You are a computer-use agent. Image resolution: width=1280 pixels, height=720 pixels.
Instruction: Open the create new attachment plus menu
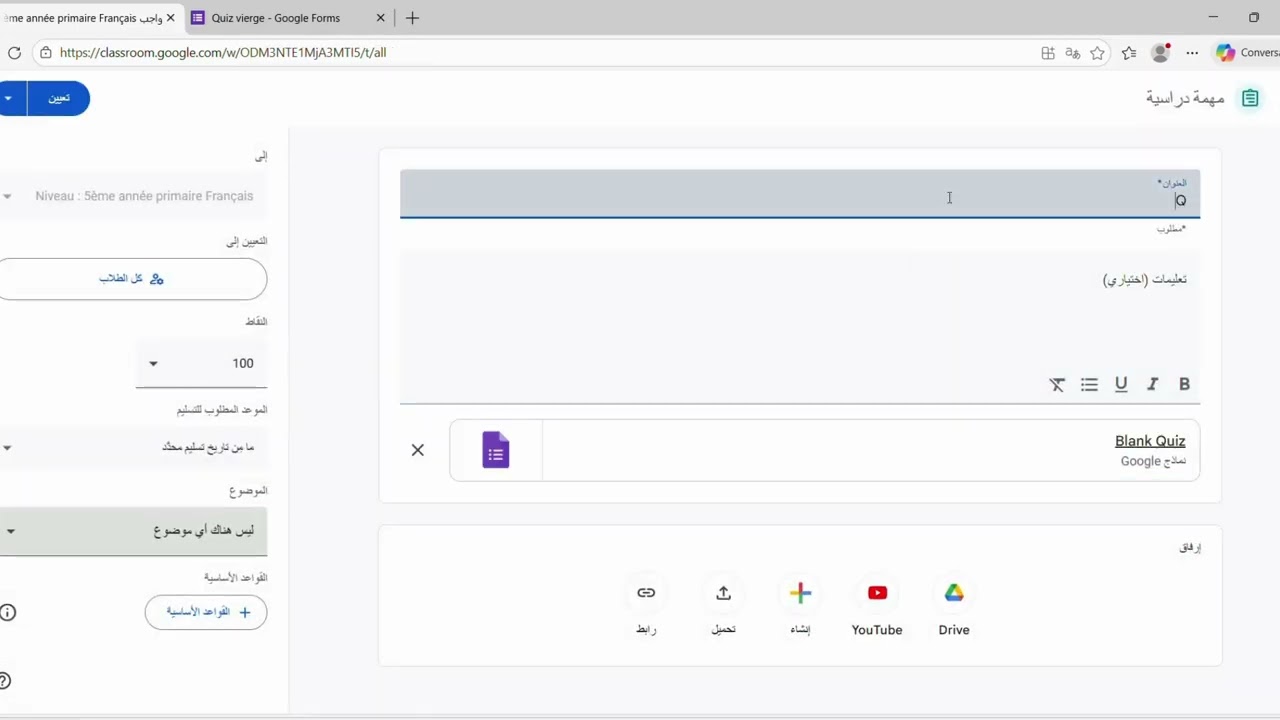tap(800, 593)
